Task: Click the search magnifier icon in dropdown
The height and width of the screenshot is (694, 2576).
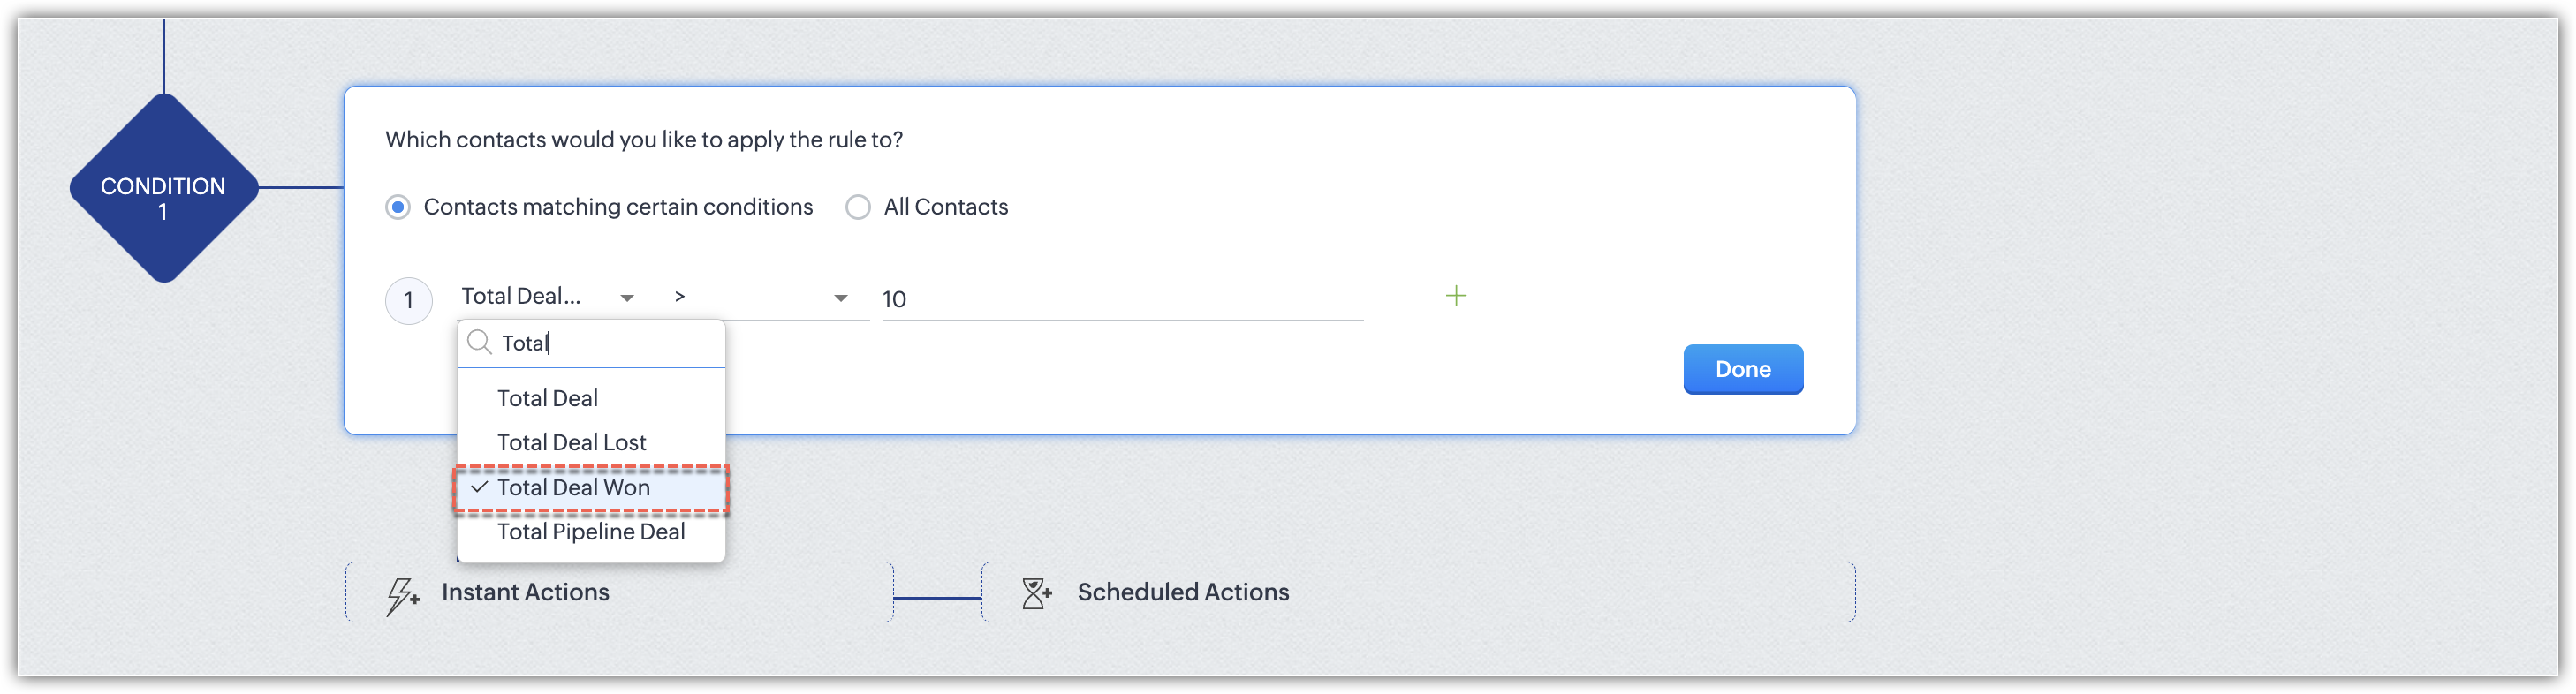Action: [480, 343]
